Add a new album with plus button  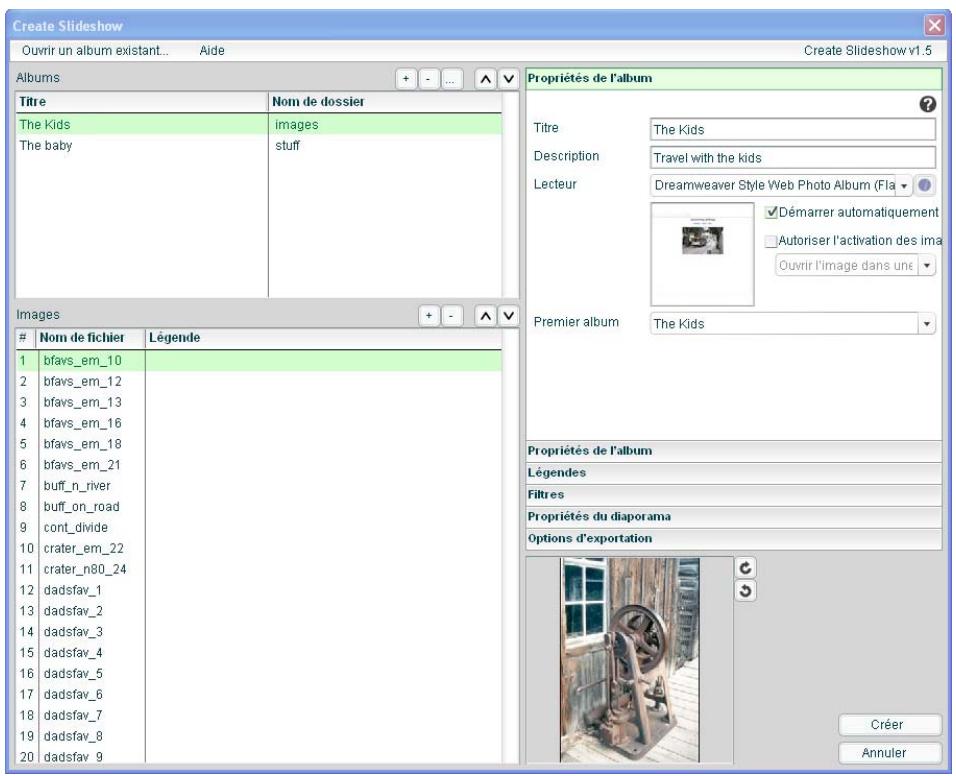406,79
